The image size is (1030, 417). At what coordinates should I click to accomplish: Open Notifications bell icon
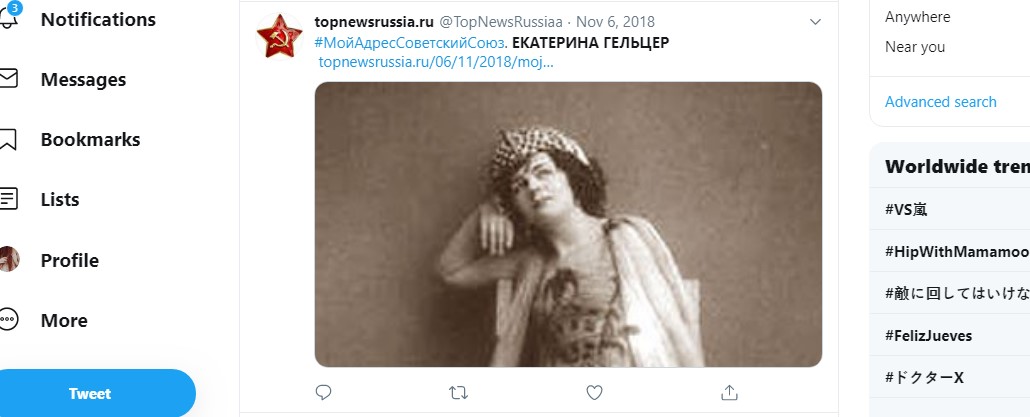pos(9,16)
